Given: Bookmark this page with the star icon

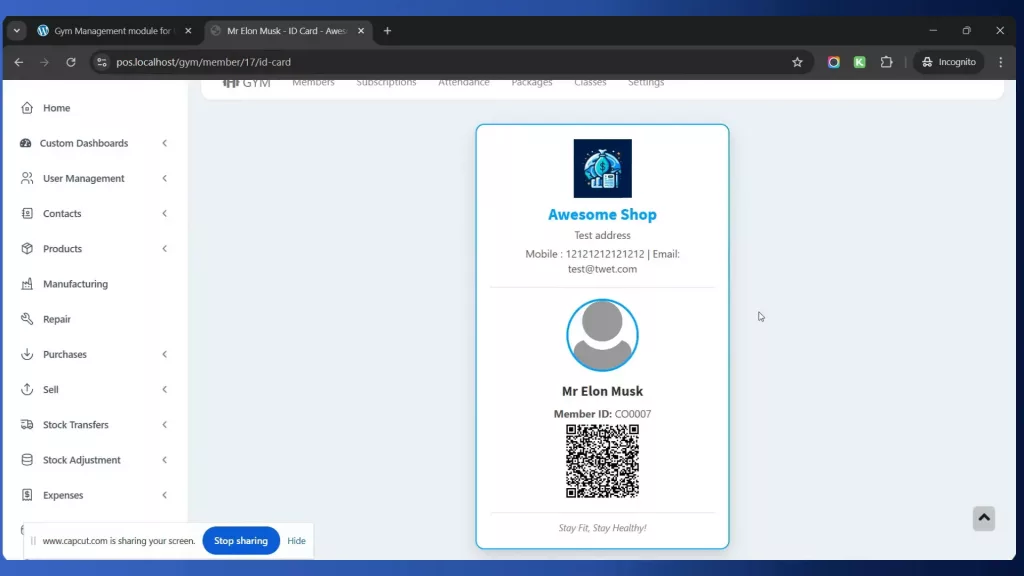Looking at the screenshot, I should pyautogui.click(x=797, y=62).
